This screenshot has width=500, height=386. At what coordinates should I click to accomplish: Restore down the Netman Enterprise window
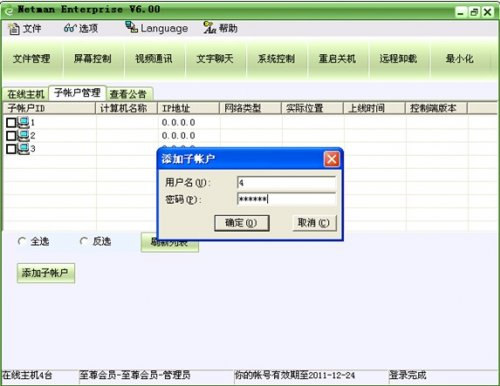click(x=474, y=13)
